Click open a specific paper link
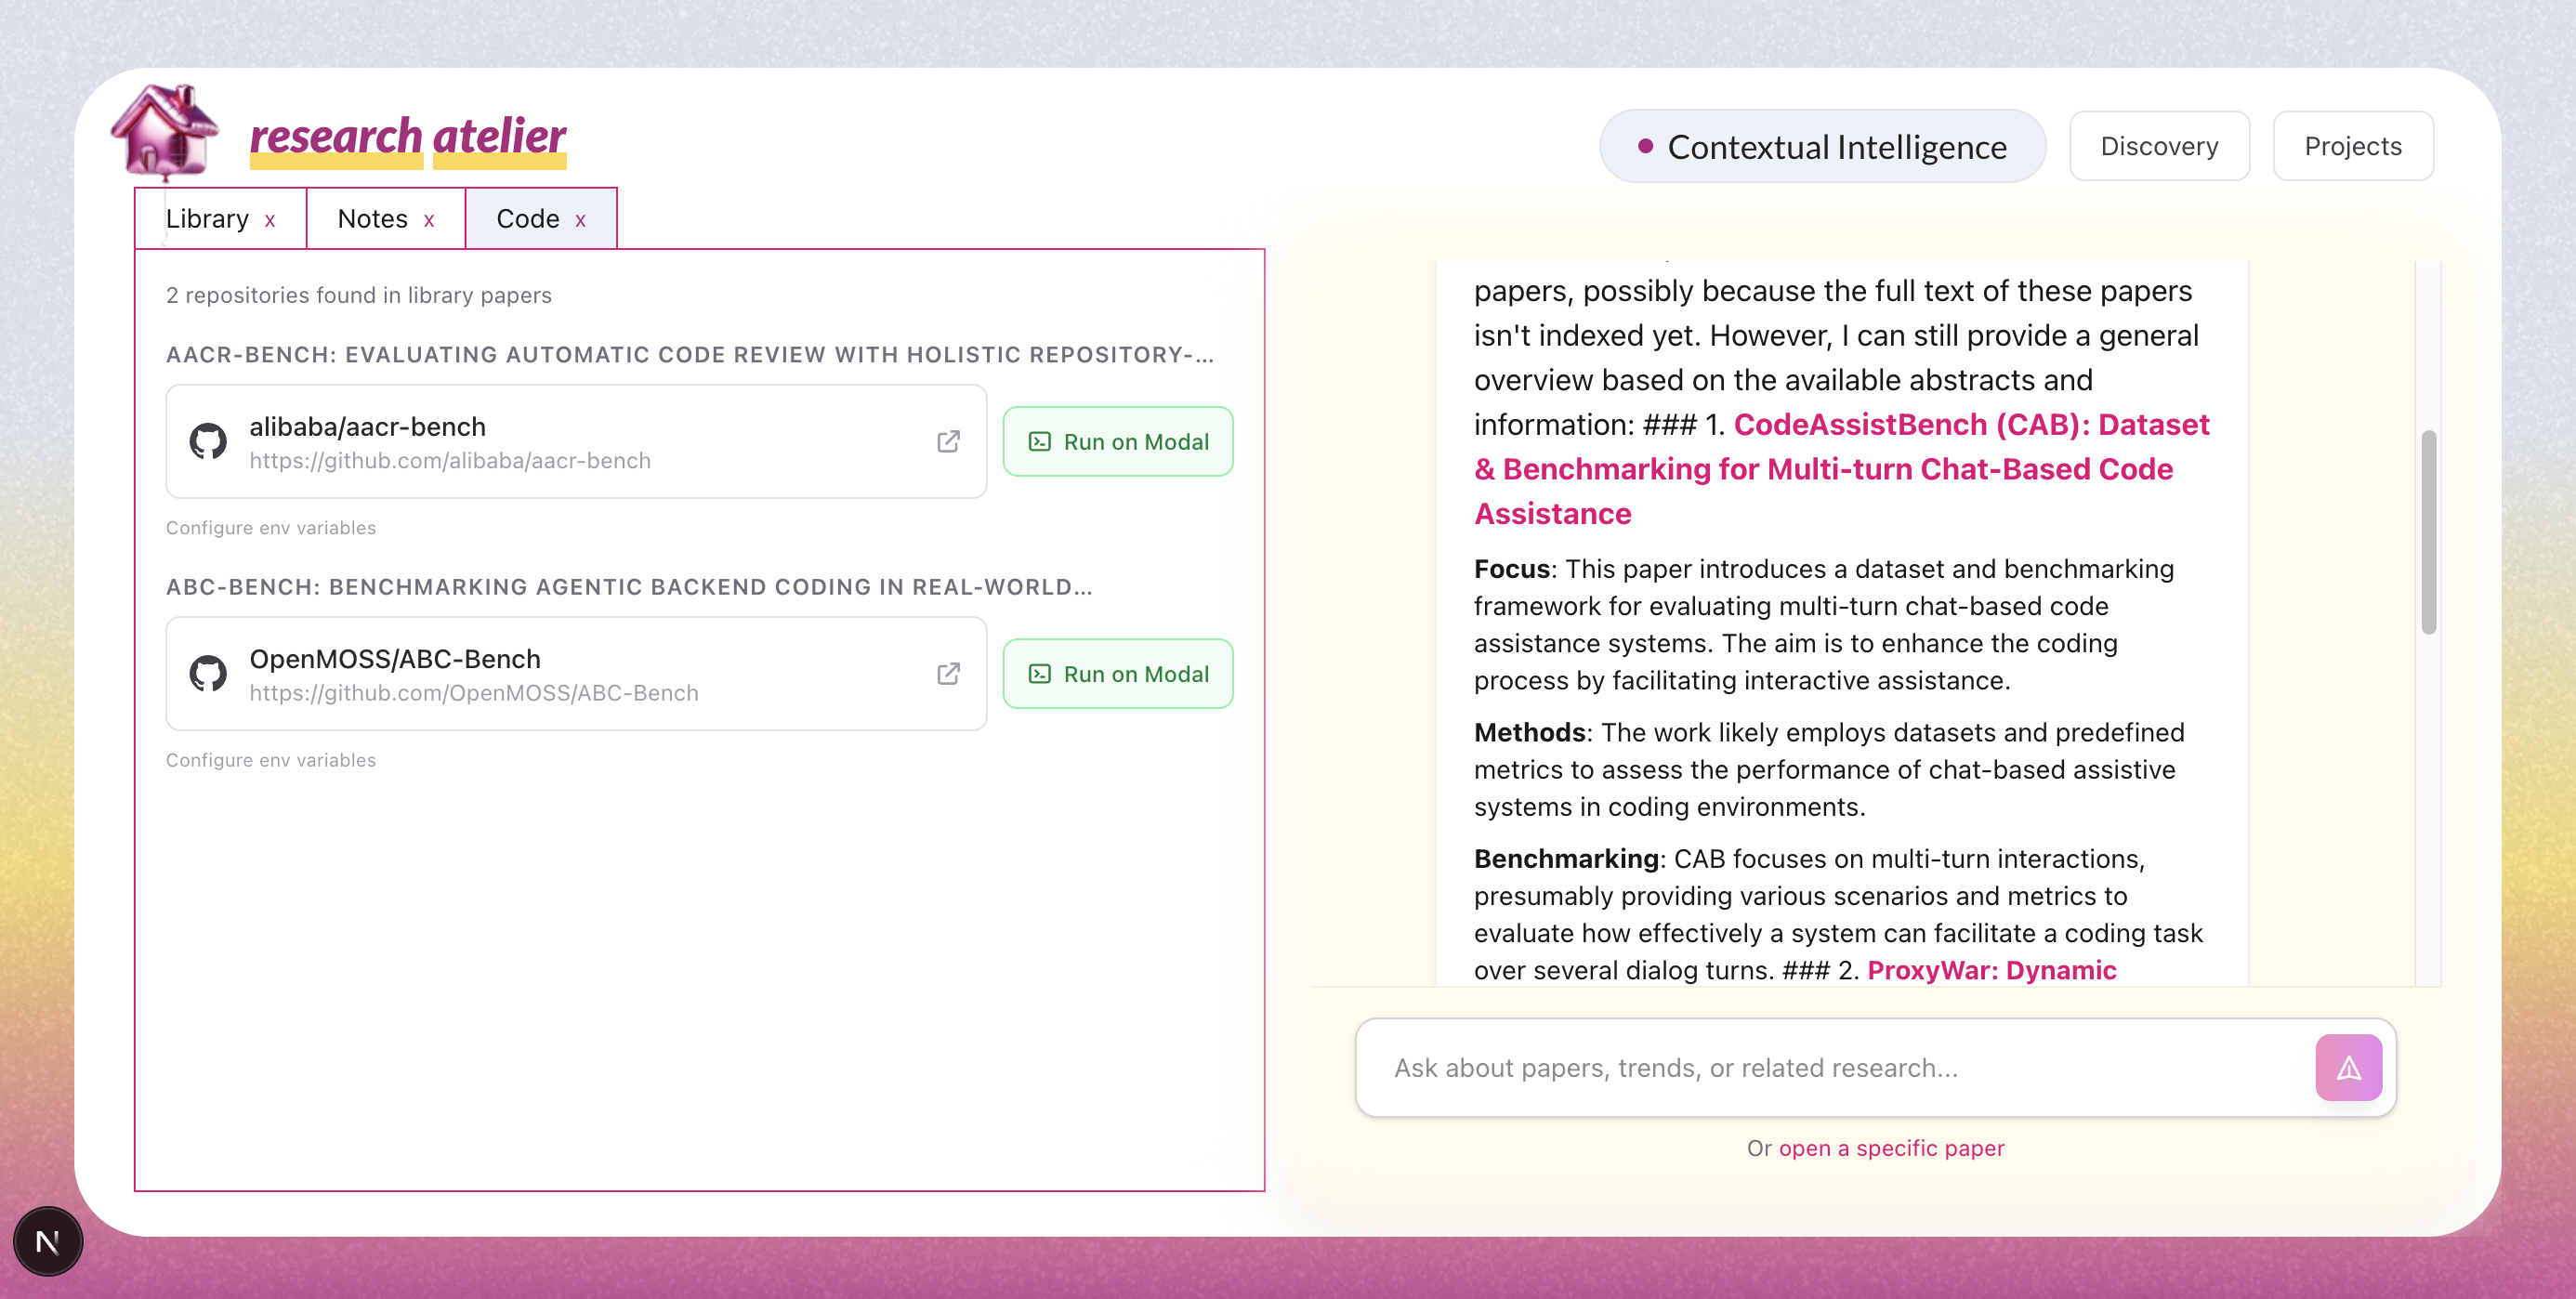The height and width of the screenshot is (1299, 2576). point(1890,1148)
